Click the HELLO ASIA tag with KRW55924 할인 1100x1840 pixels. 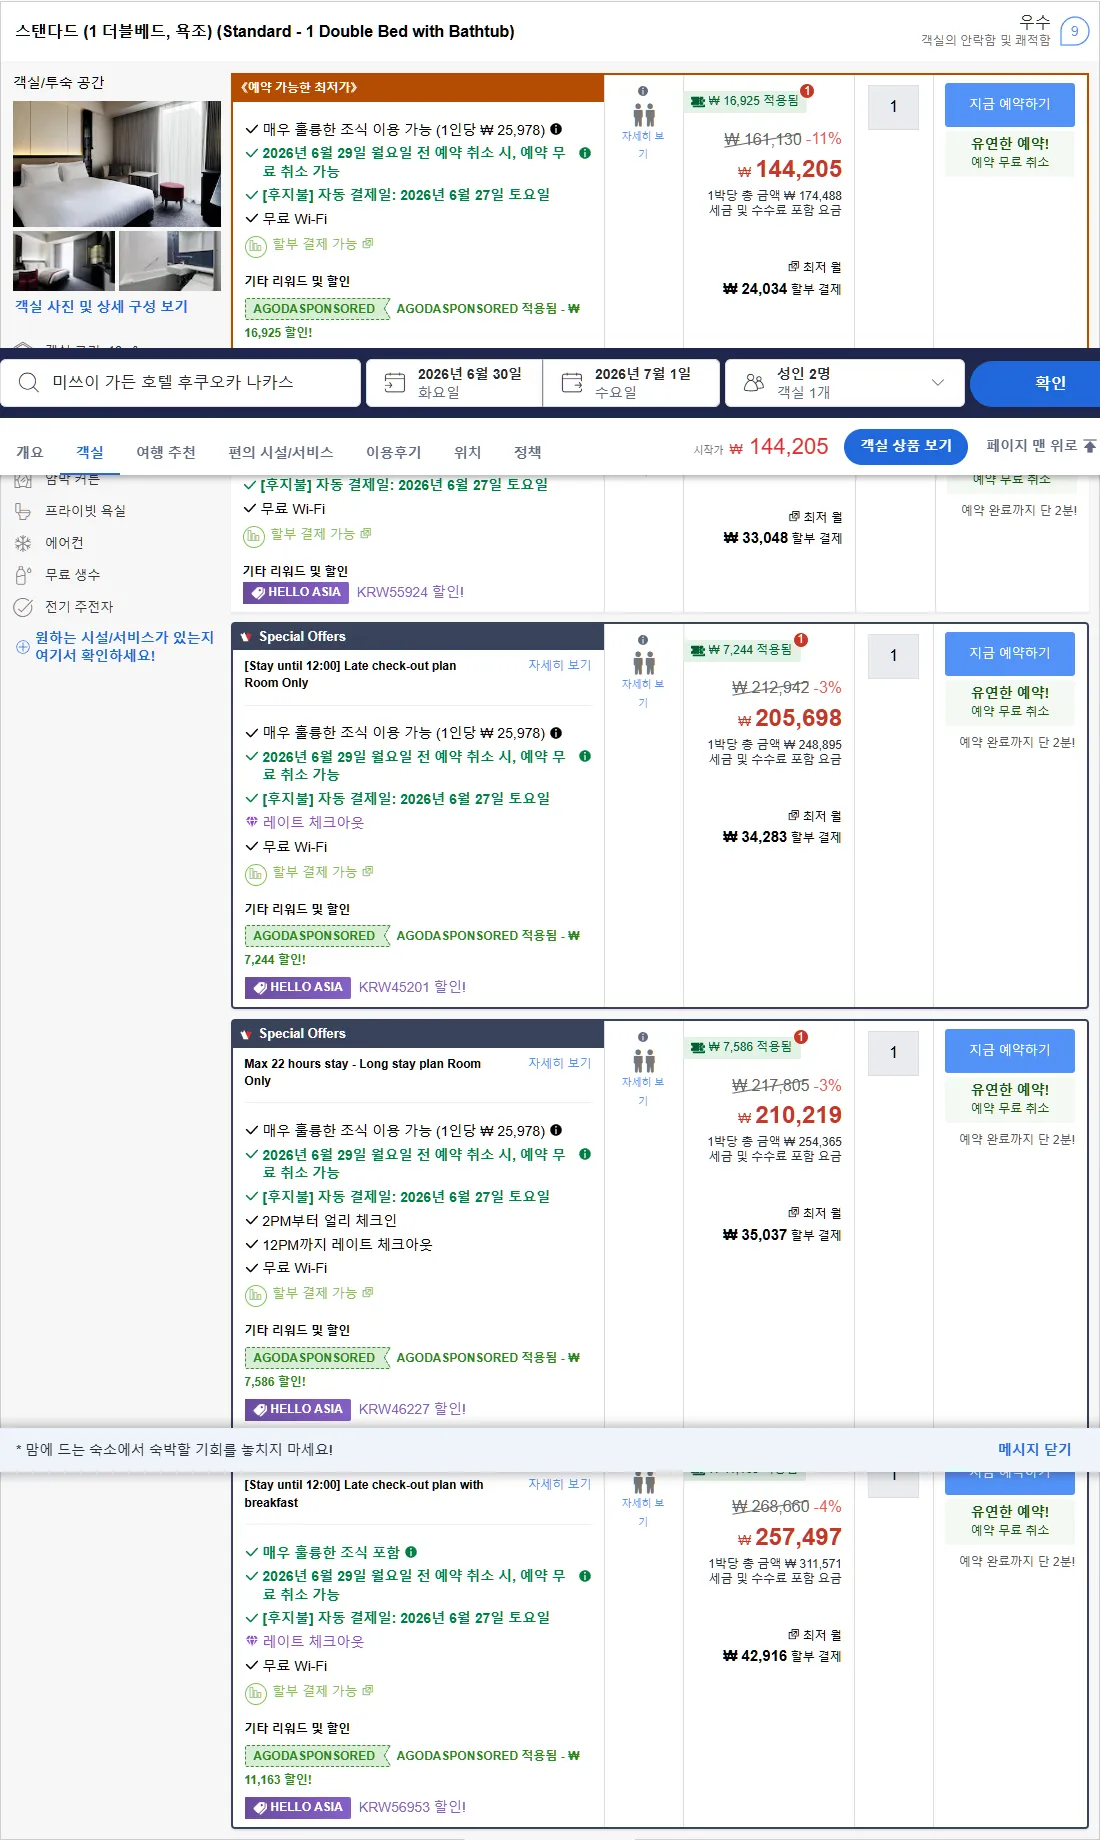pos(296,592)
